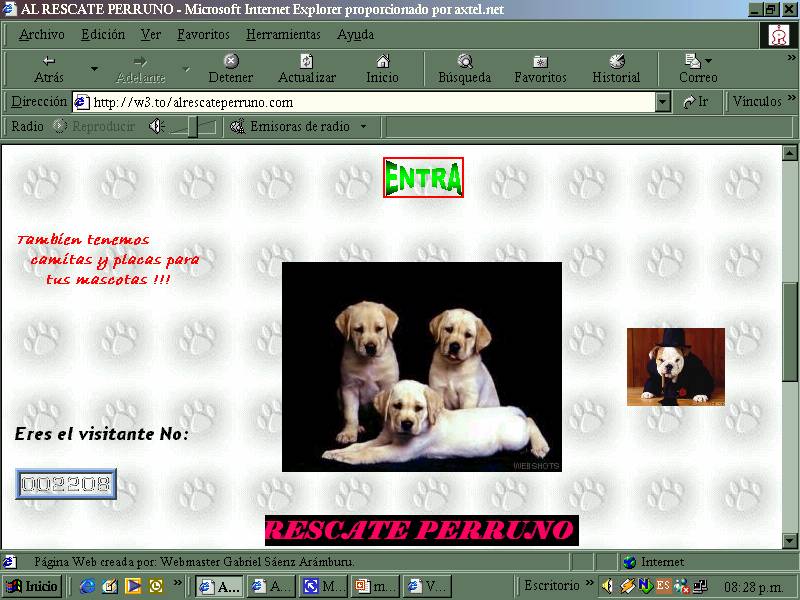800x600 pixels.
Task: Launch Internet Explorer from quick launch
Action: [88, 586]
